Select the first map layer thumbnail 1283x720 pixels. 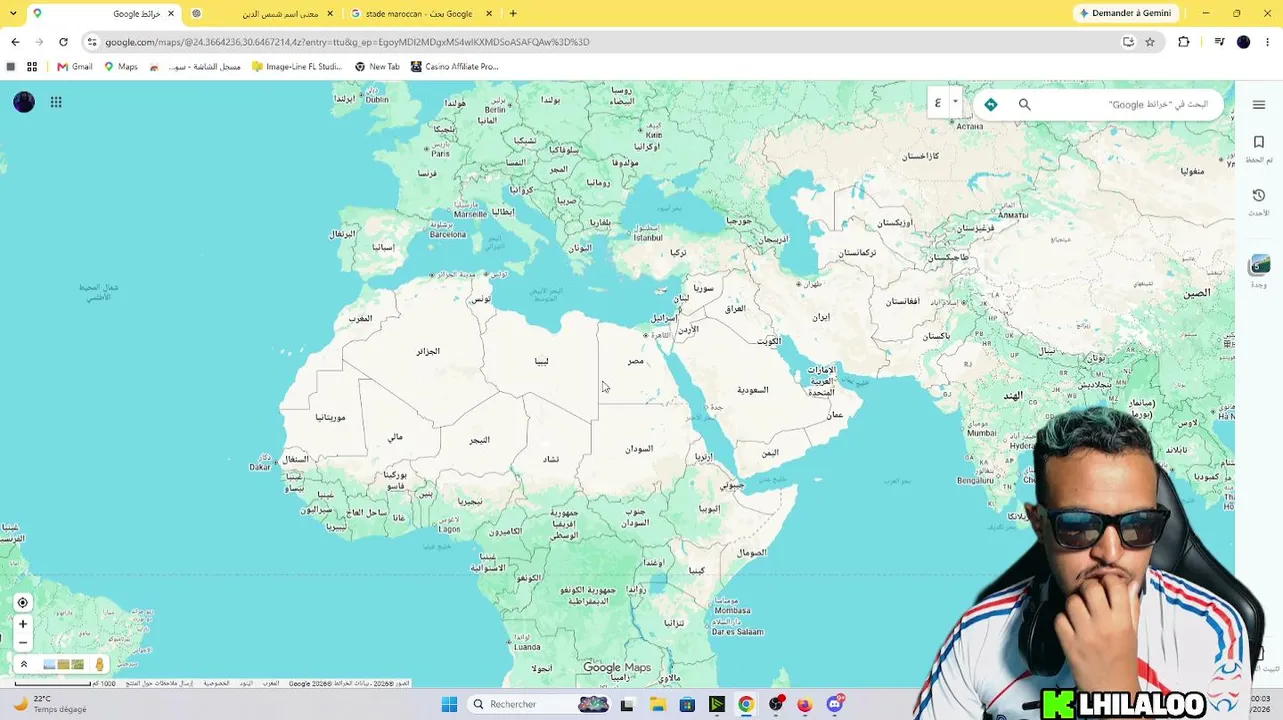click(49, 664)
